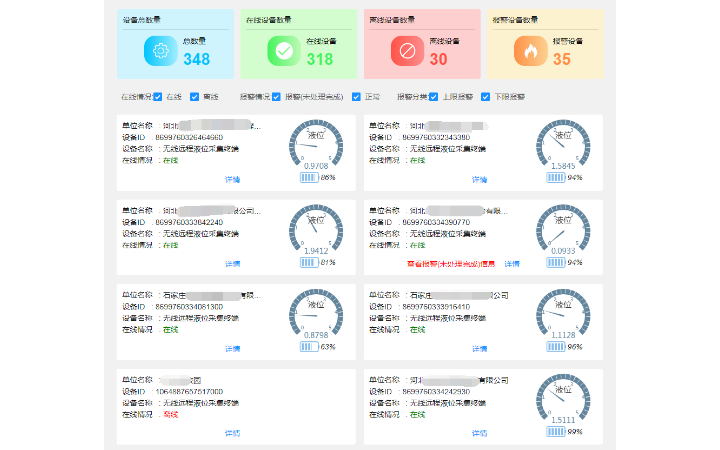The width and height of the screenshot is (720, 450).
Task: Open 详情 for the device reading 1.5845
Action: pos(479,180)
